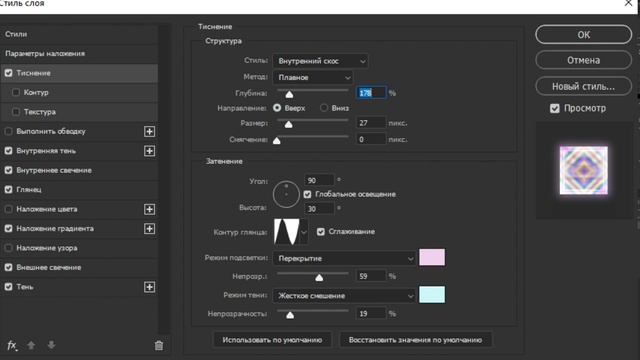Click the shadow Непрозрачность slider handle
Screen dimensions: 640x360
[x=290, y=315]
